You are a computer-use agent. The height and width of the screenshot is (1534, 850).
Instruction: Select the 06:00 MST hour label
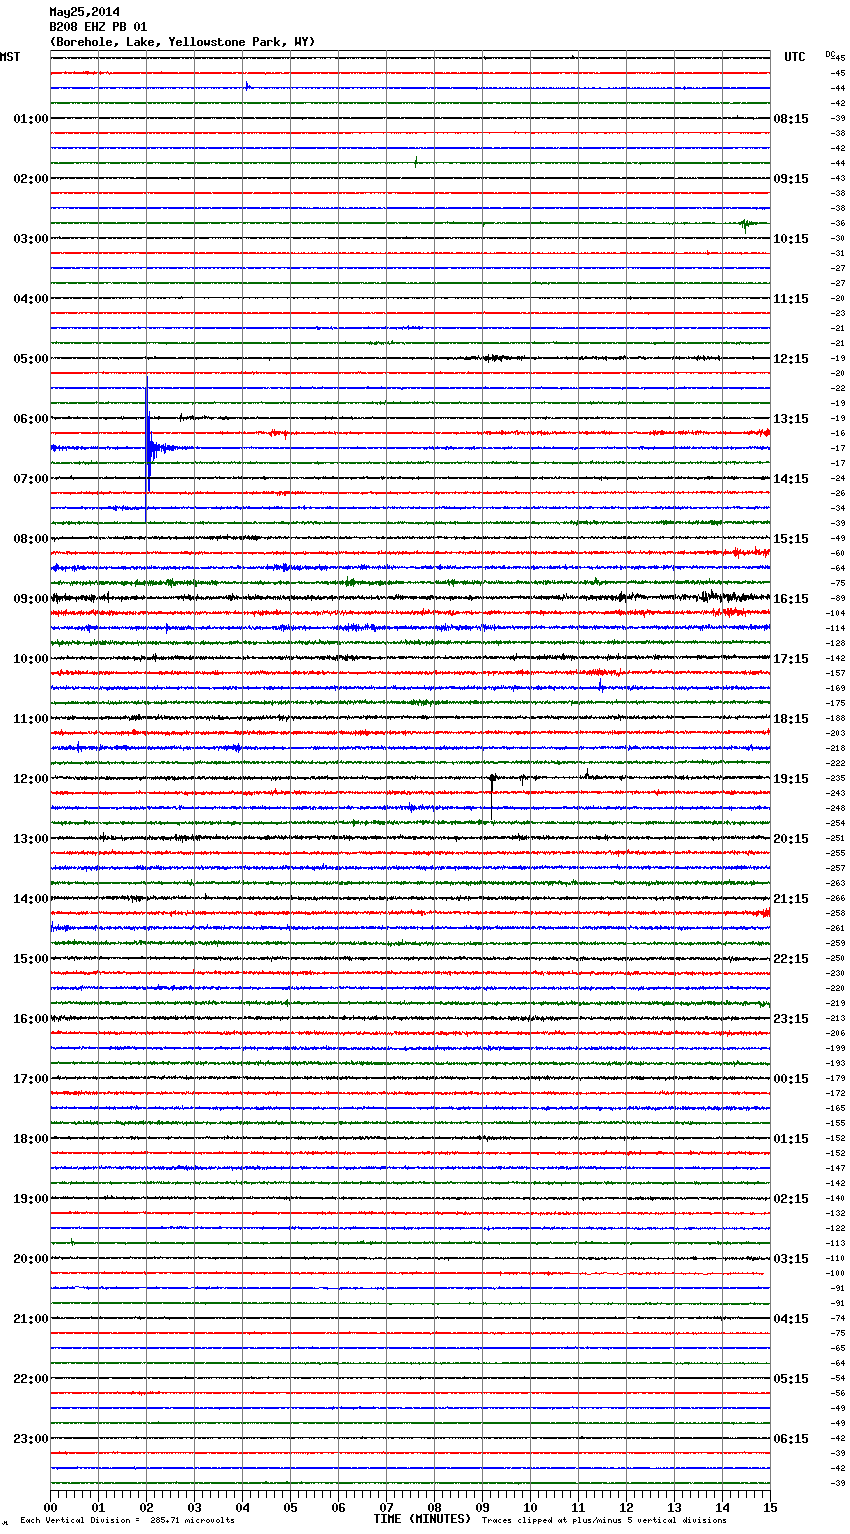31,419
